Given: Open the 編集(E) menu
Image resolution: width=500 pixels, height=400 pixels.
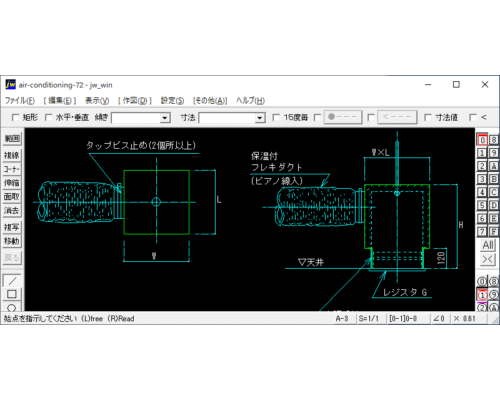Looking at the screenshot, I should tap(60, 100).
